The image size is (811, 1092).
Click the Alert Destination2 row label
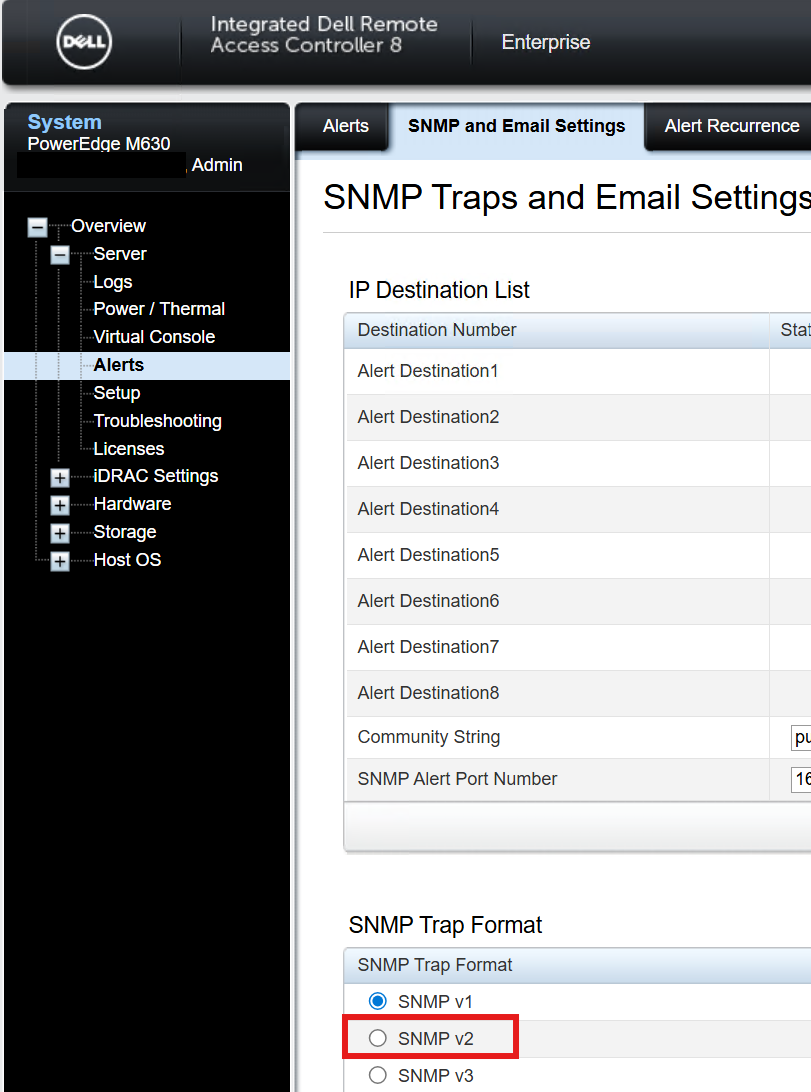(x=428, y=417)
